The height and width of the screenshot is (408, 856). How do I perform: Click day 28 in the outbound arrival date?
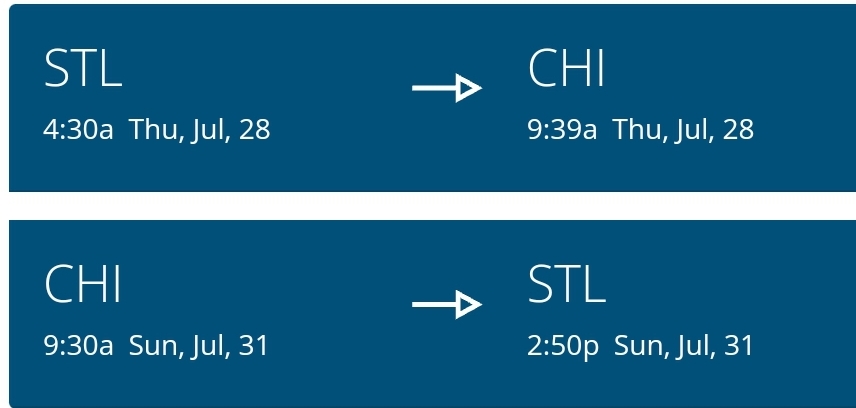[x=738, y=130]
